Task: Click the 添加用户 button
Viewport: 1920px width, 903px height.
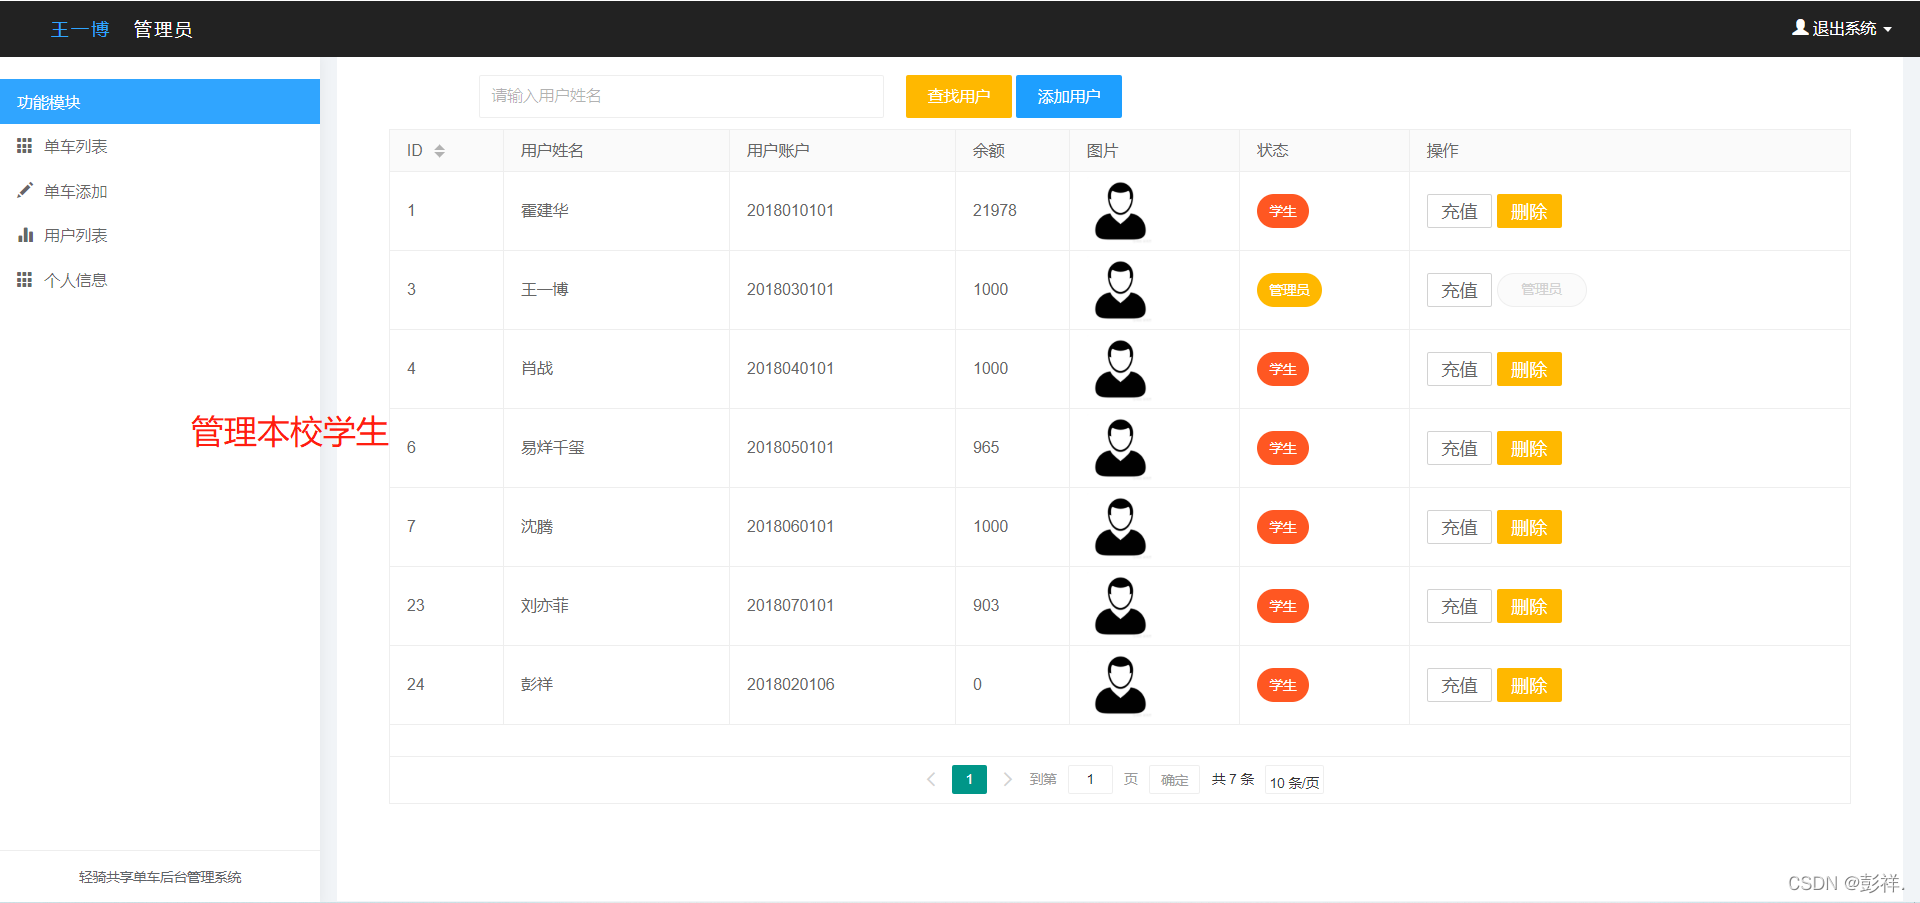Action: coord(1068,96)
